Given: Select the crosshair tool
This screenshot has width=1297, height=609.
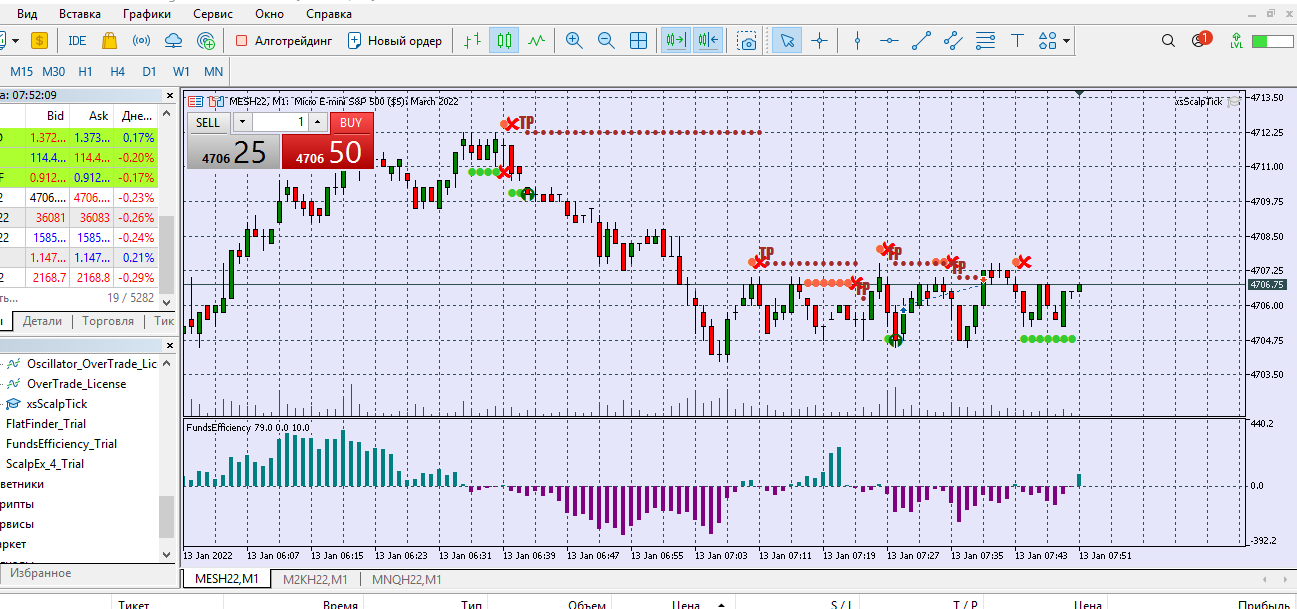Looking at the screenshot, I should (819, 41).
